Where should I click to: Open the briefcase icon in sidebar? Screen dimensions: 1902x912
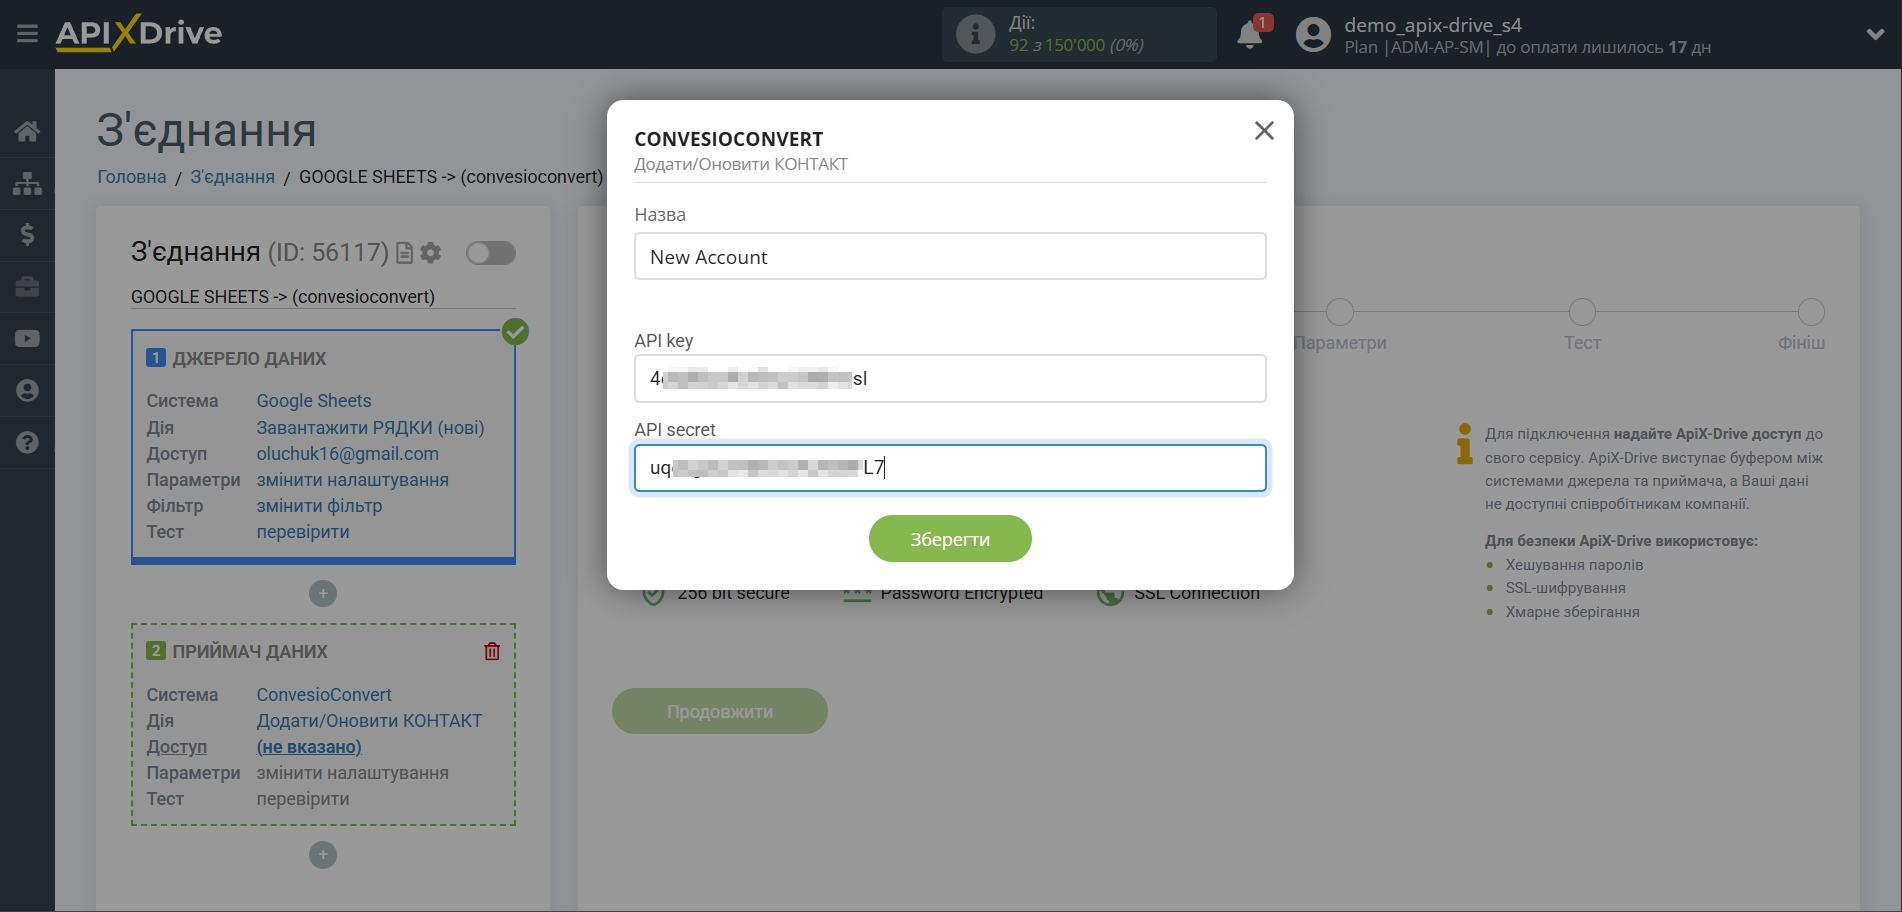coord(27,287)
